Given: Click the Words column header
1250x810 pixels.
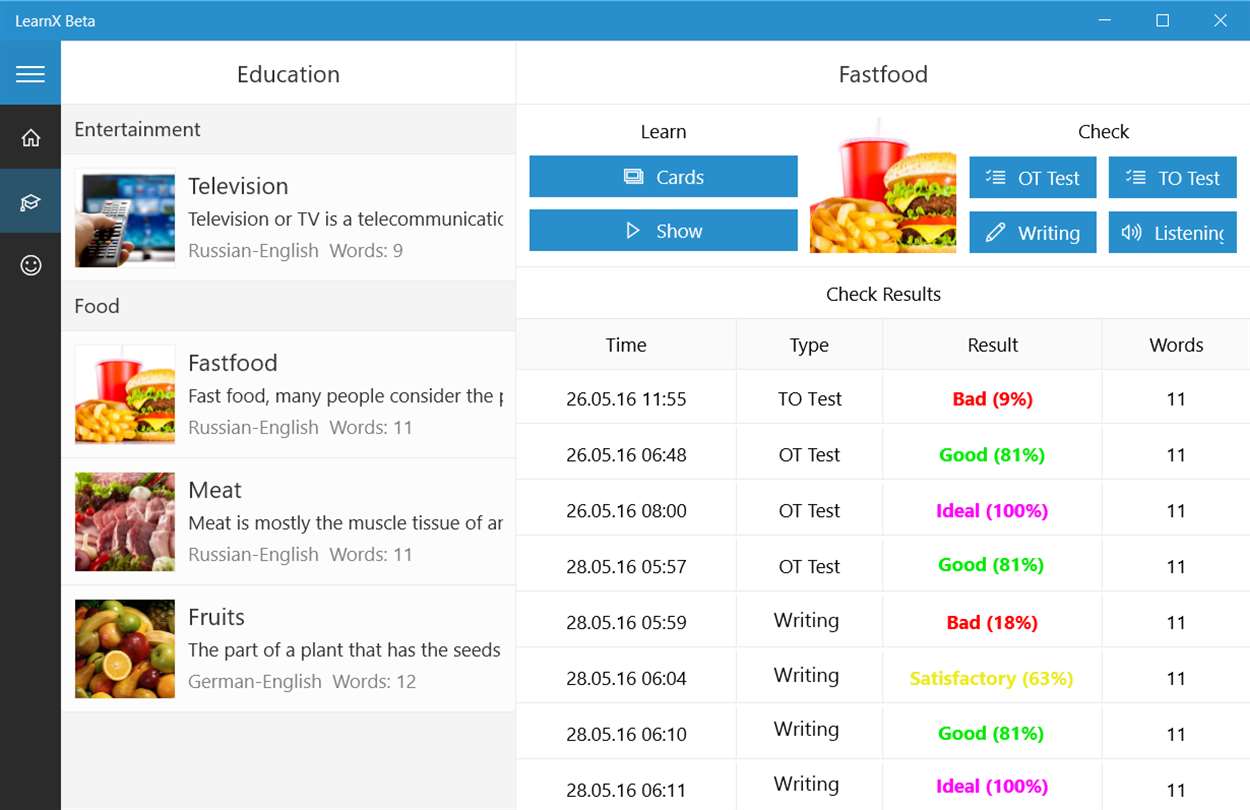Looking at the screenshot, I should pos(1176,345).
